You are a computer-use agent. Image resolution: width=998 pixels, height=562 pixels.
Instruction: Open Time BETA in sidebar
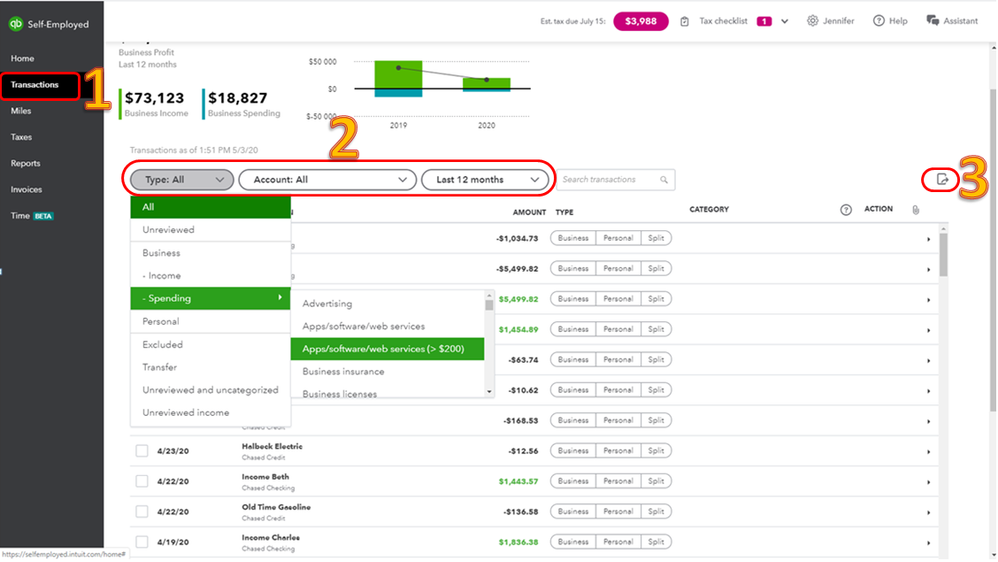[32, 216]
